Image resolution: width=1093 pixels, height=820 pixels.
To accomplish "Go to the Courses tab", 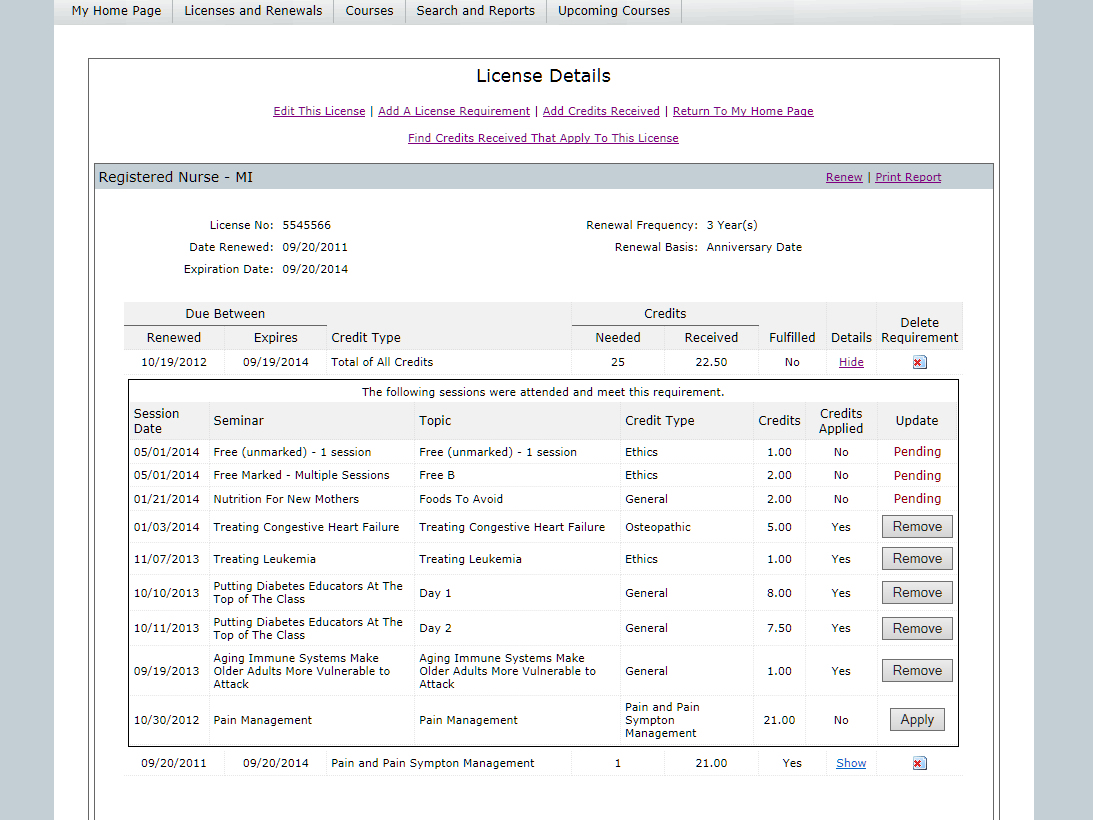I will point(369,11).
